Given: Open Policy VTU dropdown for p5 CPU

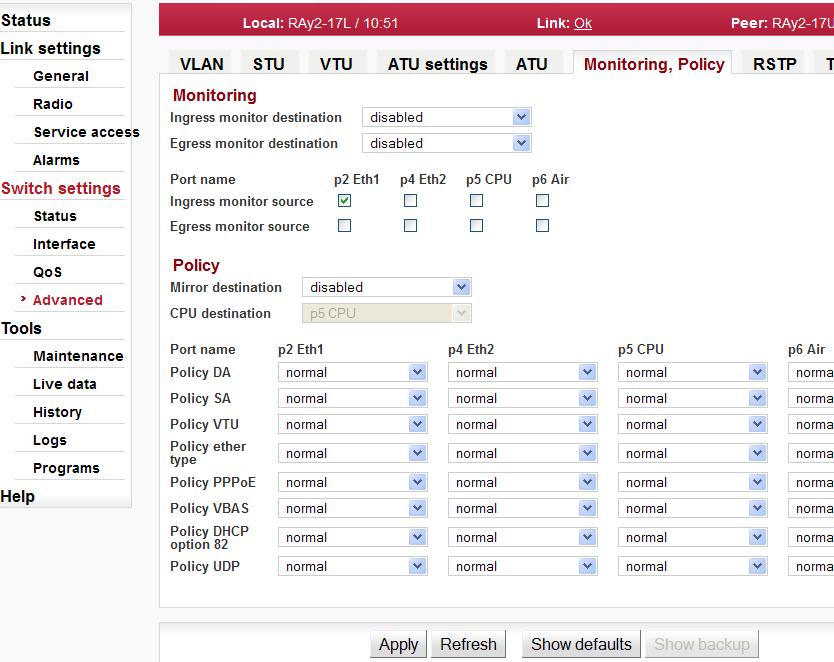Looking at the screenshot, I should (693, 424).
